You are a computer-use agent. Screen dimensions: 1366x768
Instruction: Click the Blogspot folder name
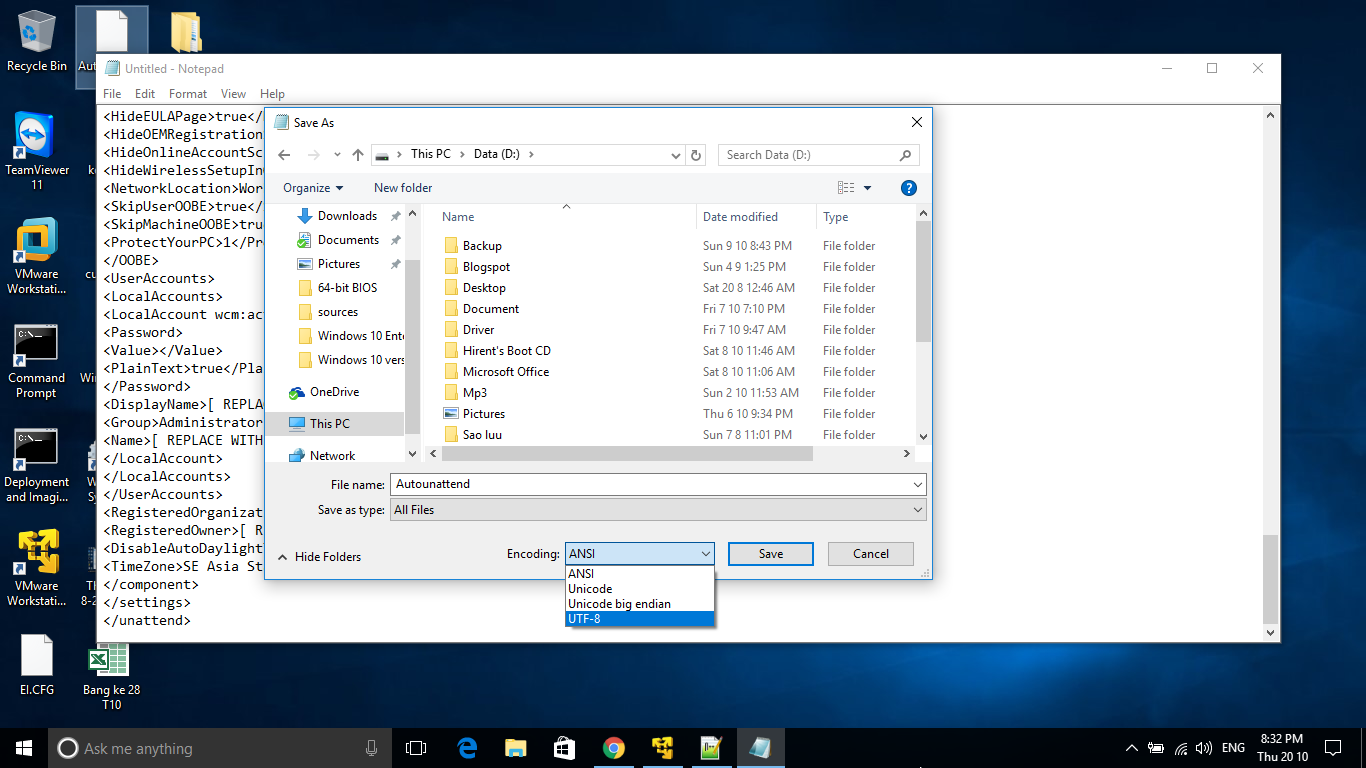pos(486,267)
